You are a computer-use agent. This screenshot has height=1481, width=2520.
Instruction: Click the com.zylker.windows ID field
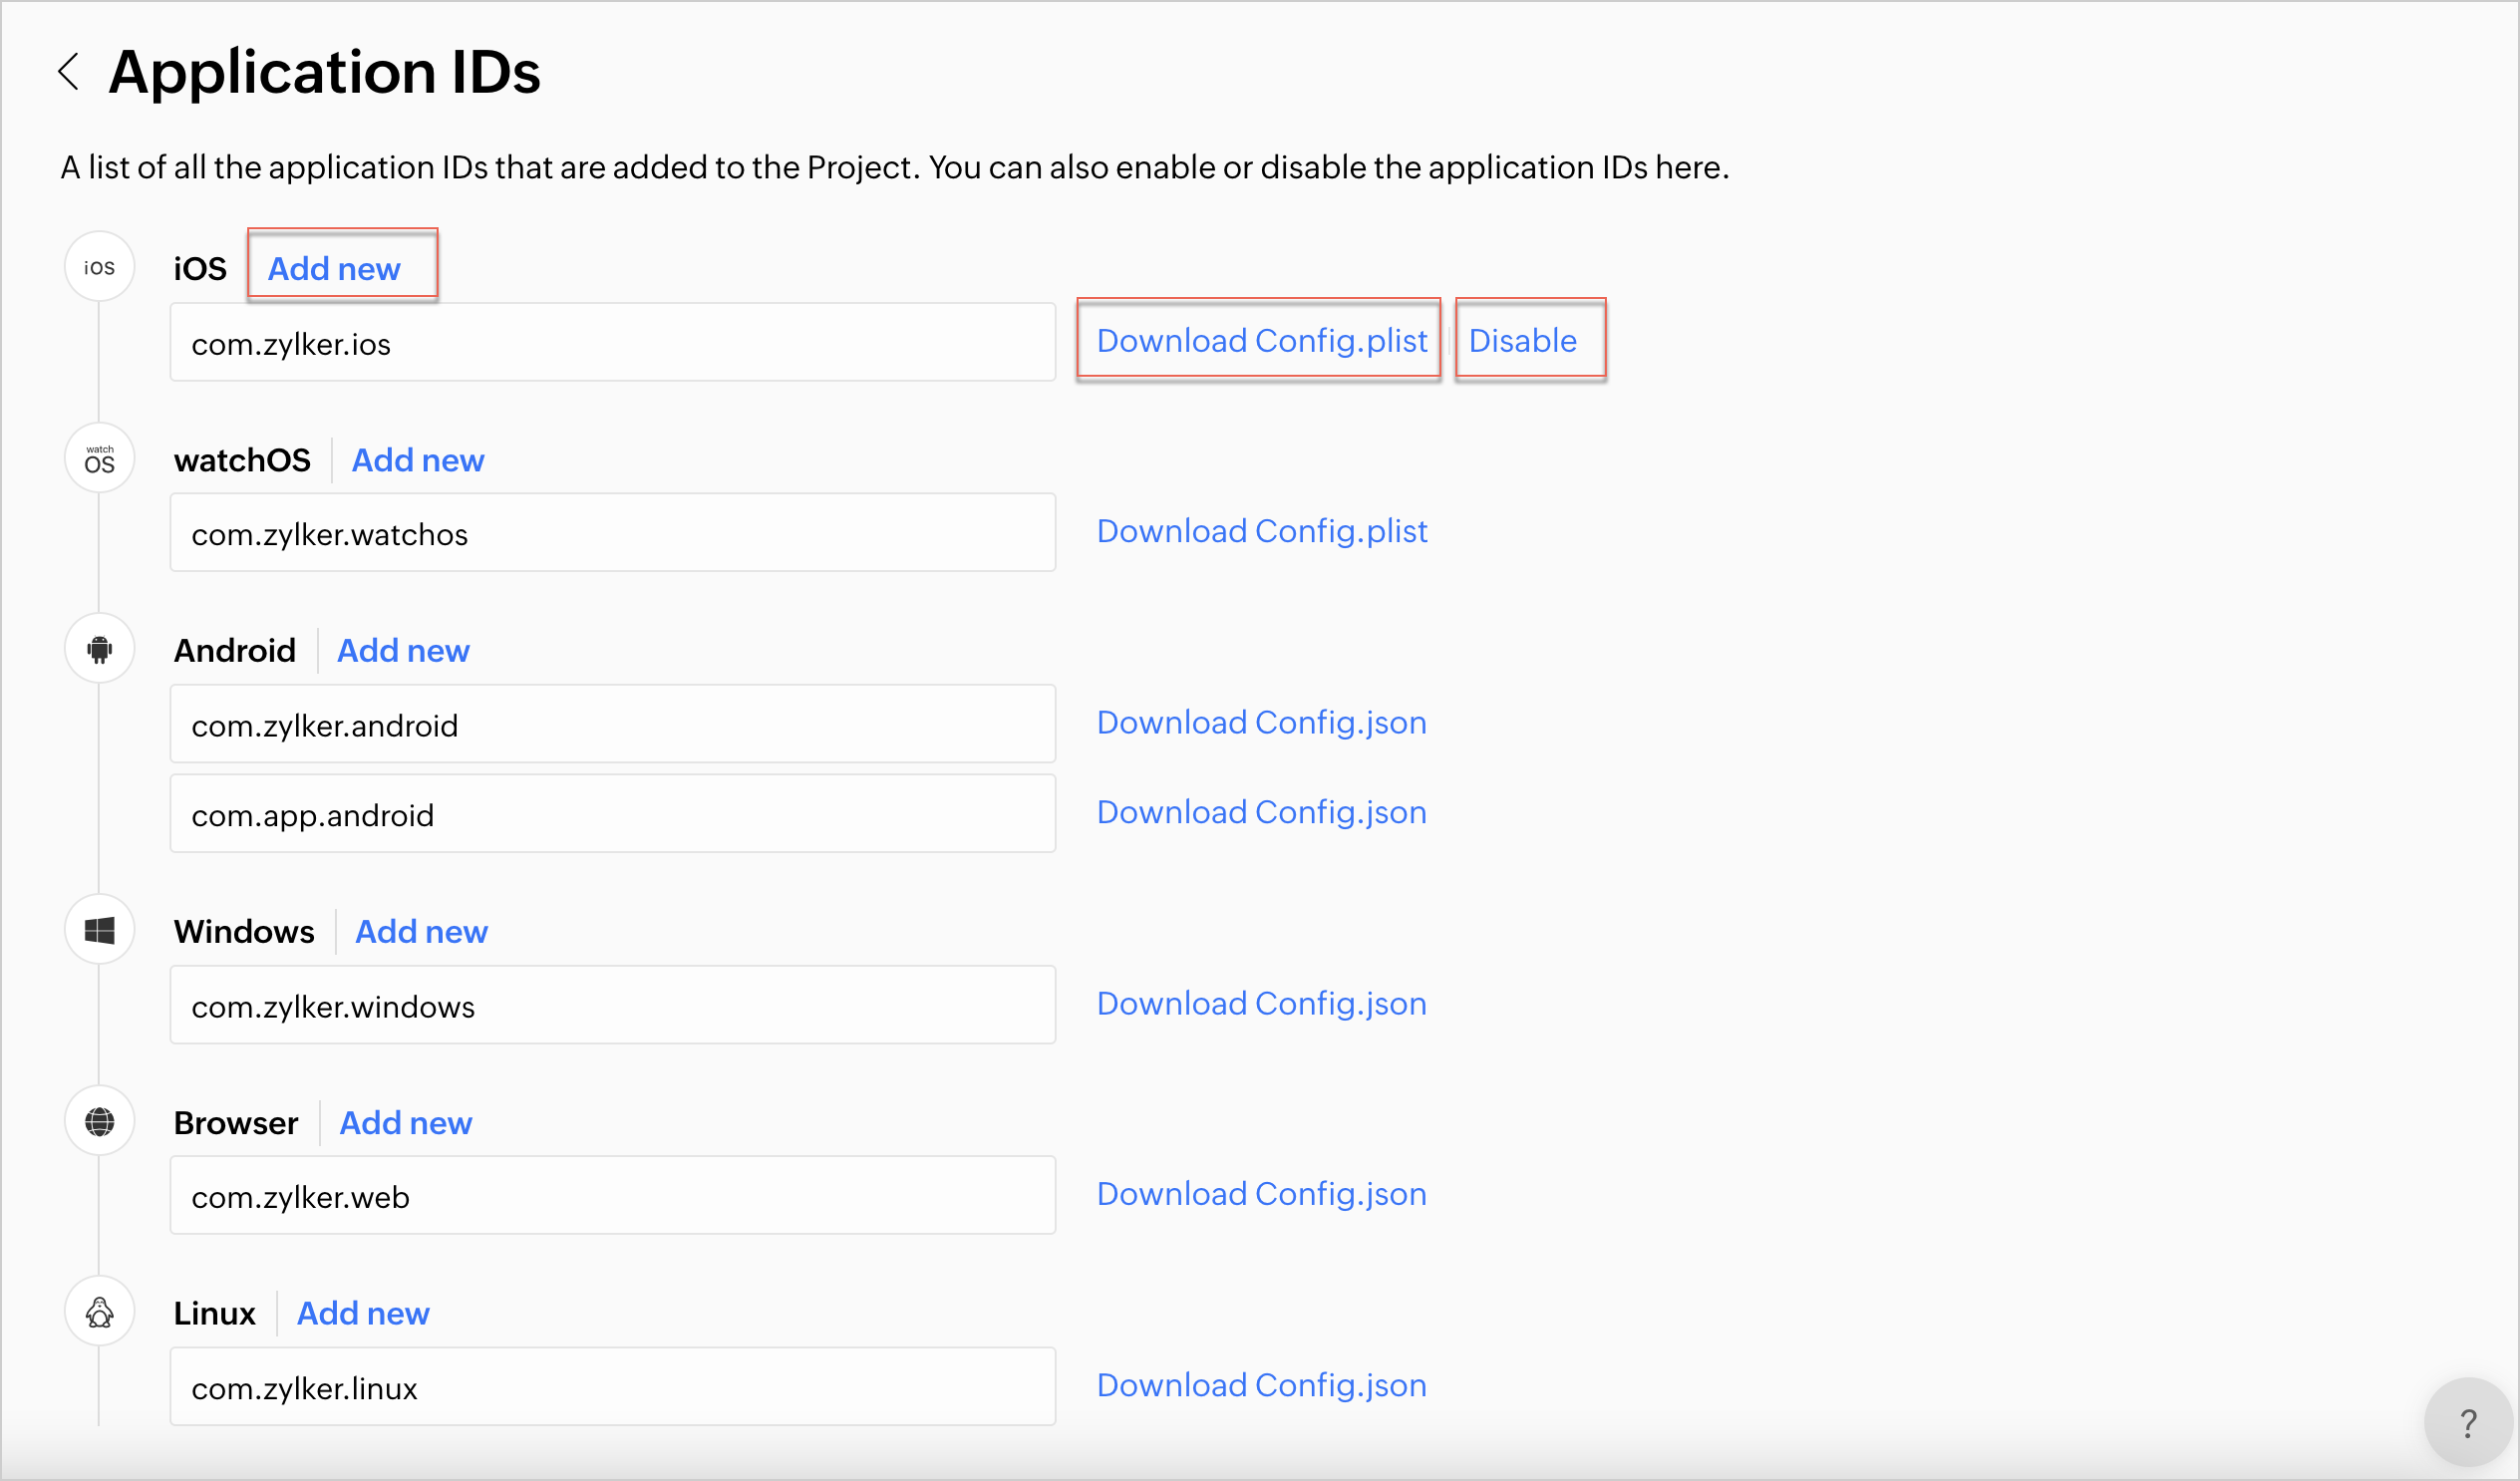(612, 1005)
